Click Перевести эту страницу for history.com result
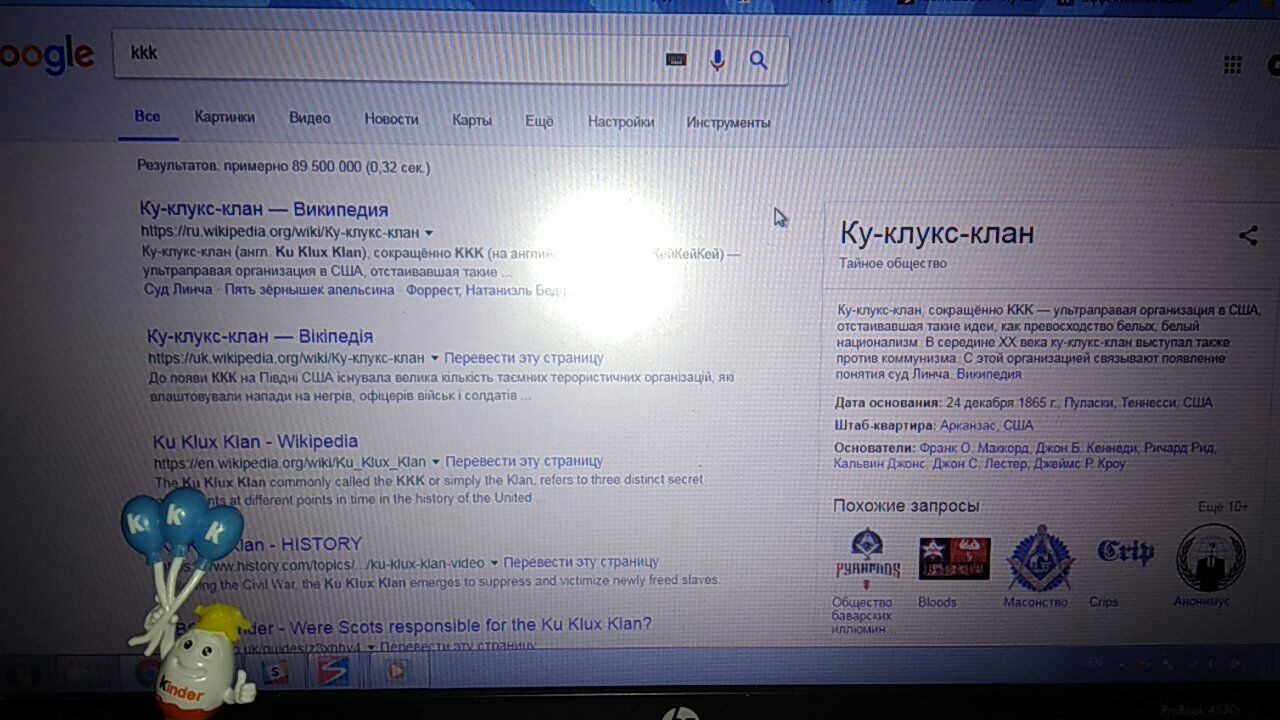Screen dimensions: 1280x720 tap(581, 562)
